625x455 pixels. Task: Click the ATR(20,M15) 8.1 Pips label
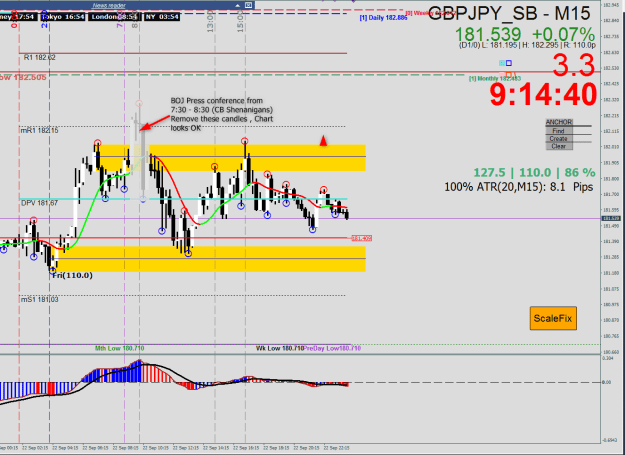519,187
